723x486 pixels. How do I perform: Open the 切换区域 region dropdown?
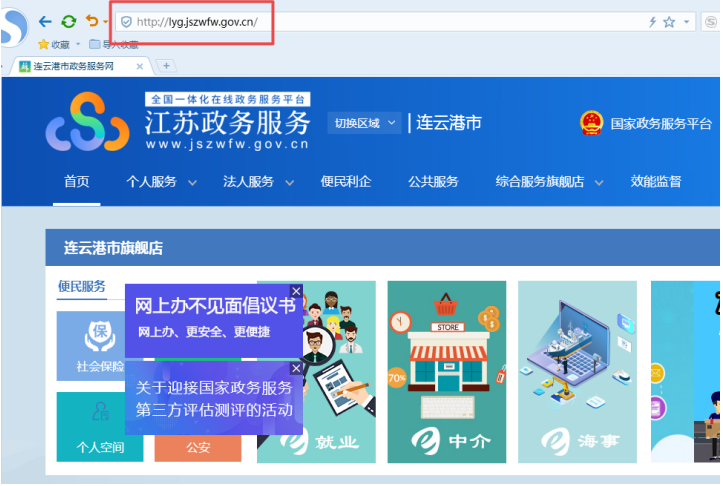[x=364, y=123]
